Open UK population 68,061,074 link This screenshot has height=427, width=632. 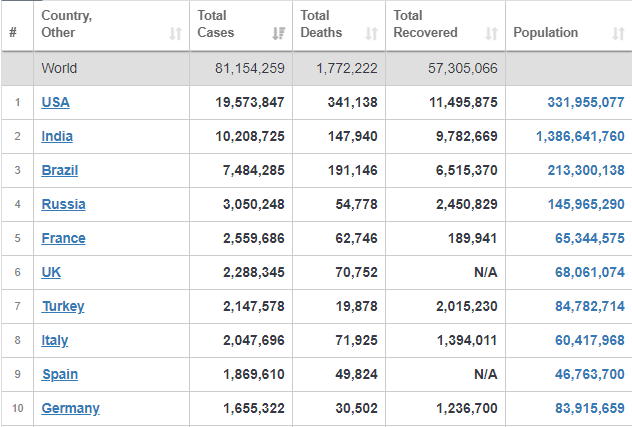[590, 272]
